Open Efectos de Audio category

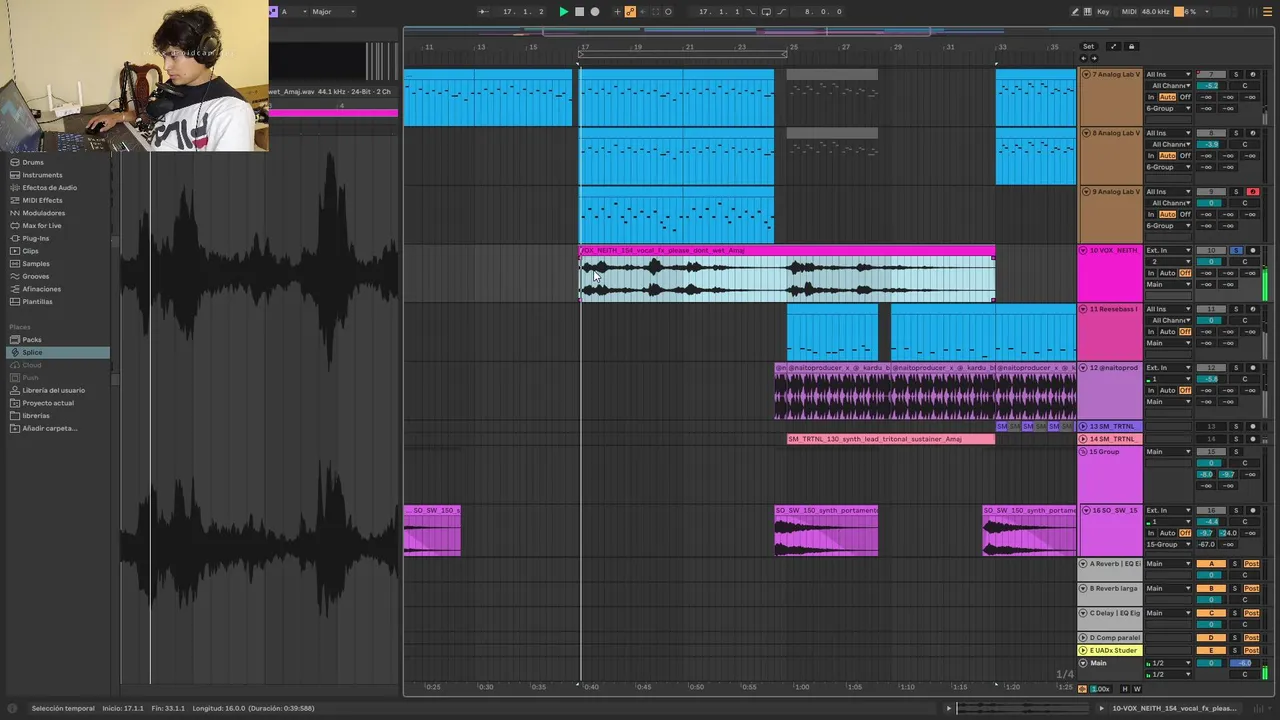tap(49, 188)
